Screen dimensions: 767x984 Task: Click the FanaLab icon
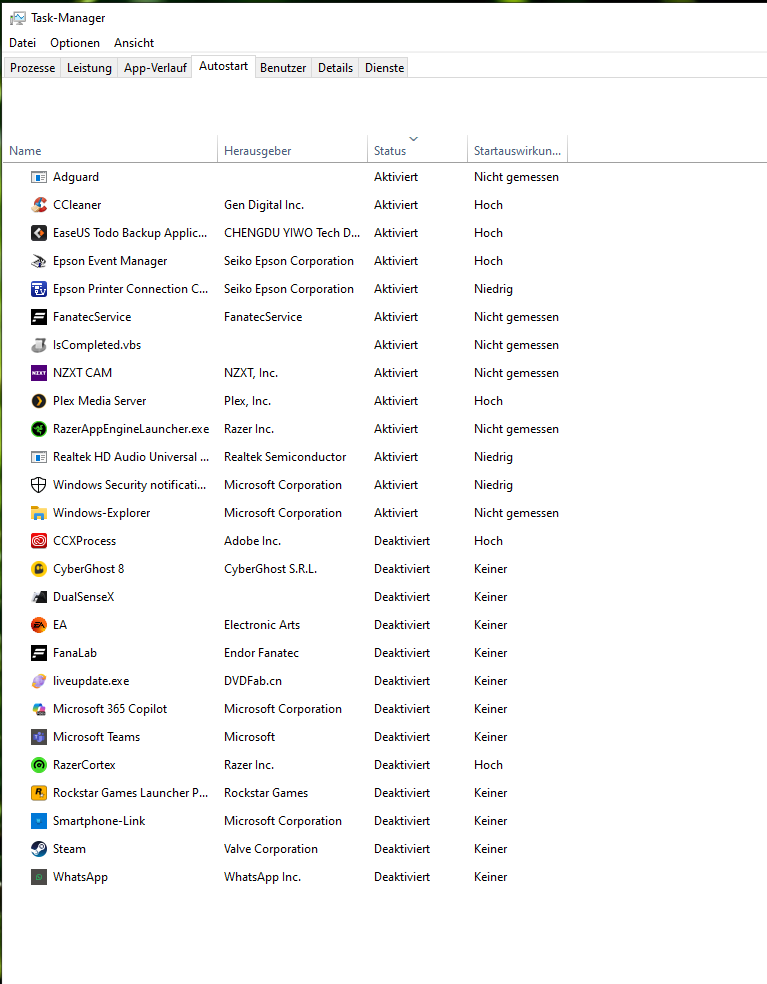click(x=39, y=653)
